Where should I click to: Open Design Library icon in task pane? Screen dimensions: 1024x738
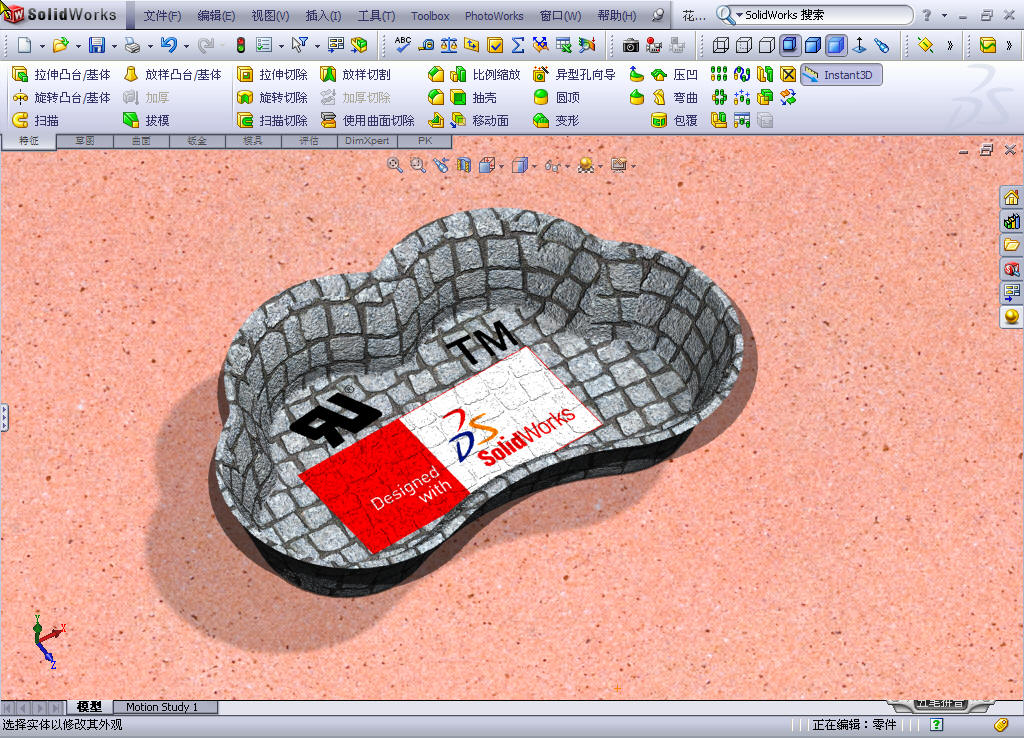point(1011,221)
